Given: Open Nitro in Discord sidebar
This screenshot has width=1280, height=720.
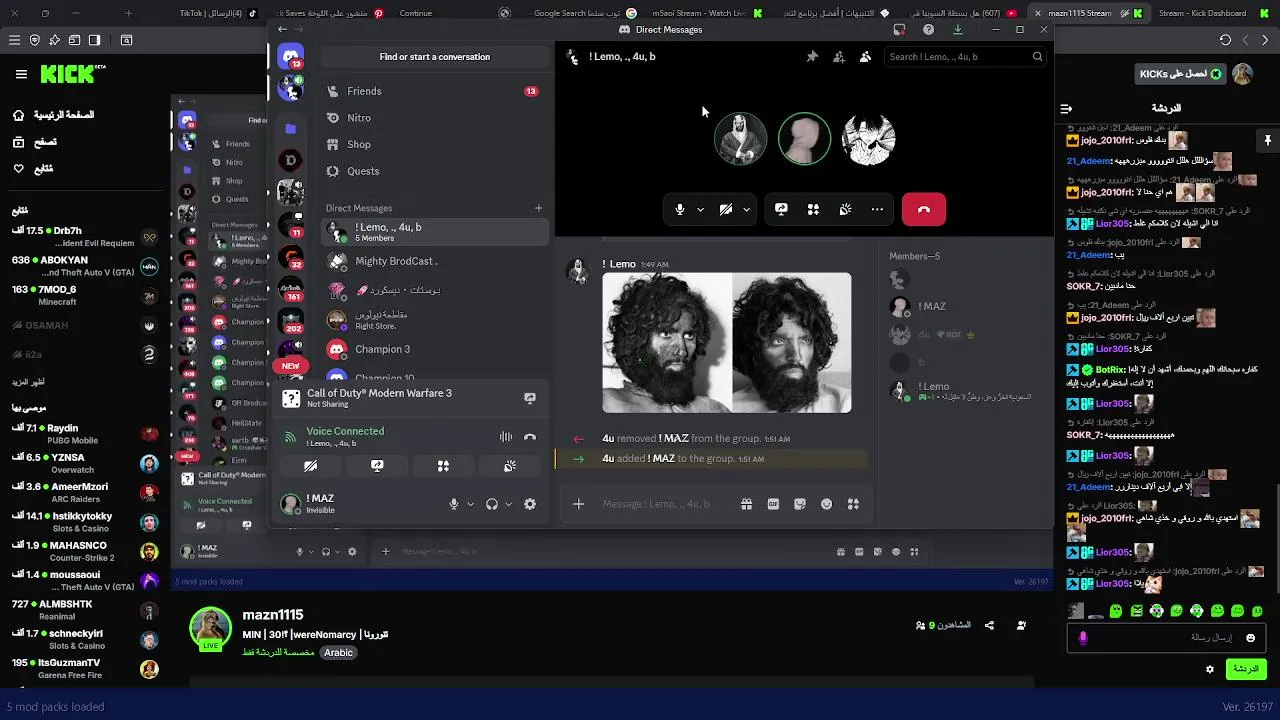Looking at the screenshot, I should click(x=434, y=118).
